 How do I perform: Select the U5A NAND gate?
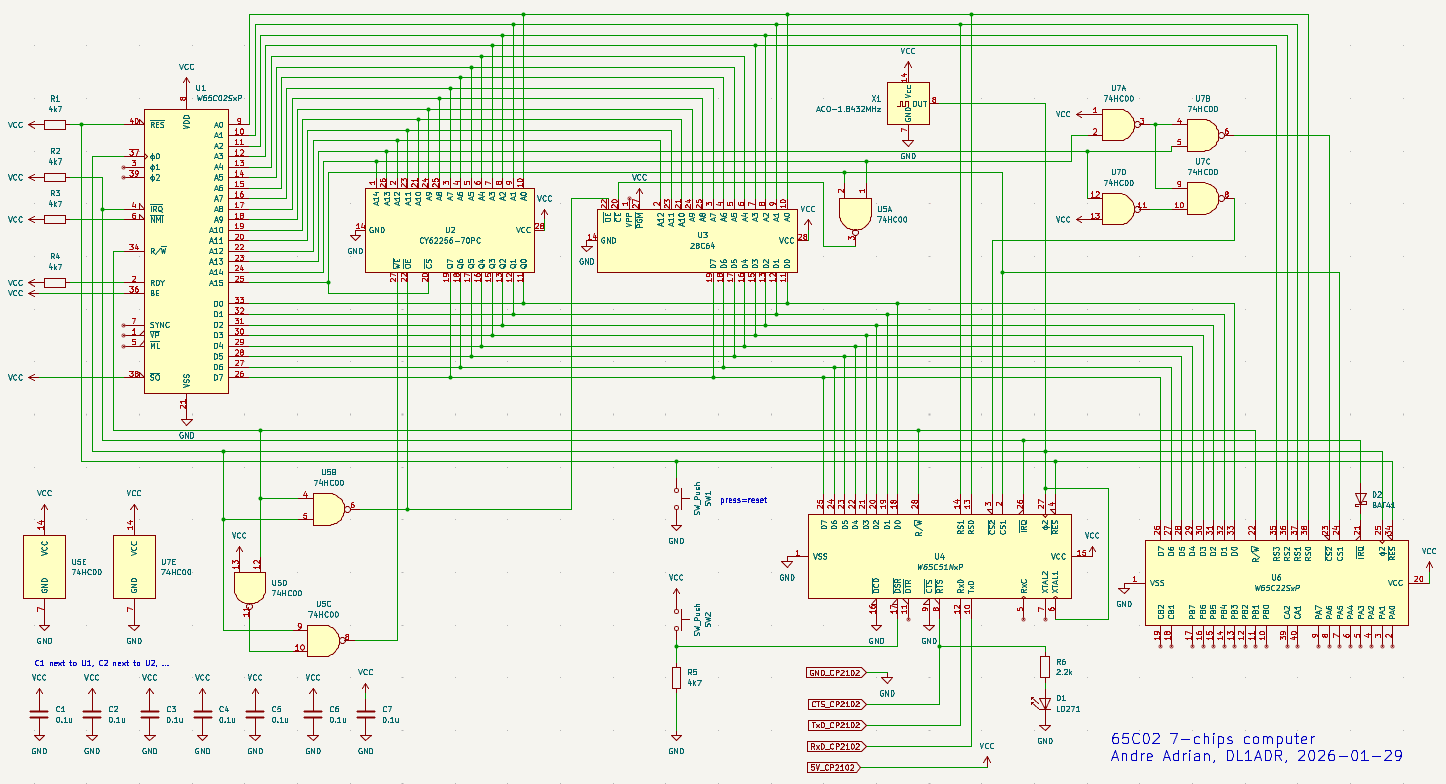click(853, 212)
